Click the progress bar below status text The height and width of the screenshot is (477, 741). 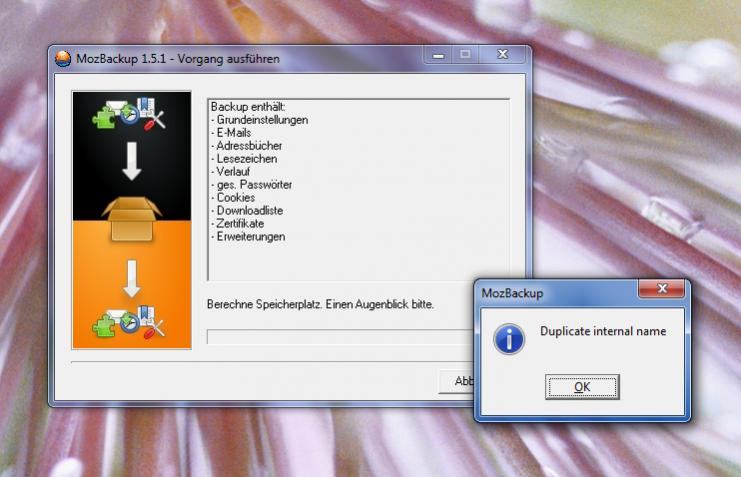click(x=340, y=337)
